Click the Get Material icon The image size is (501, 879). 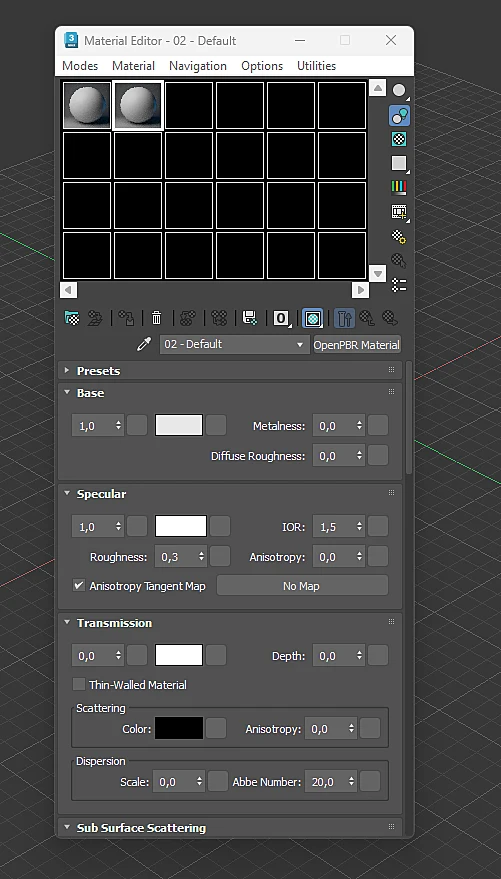72,318
